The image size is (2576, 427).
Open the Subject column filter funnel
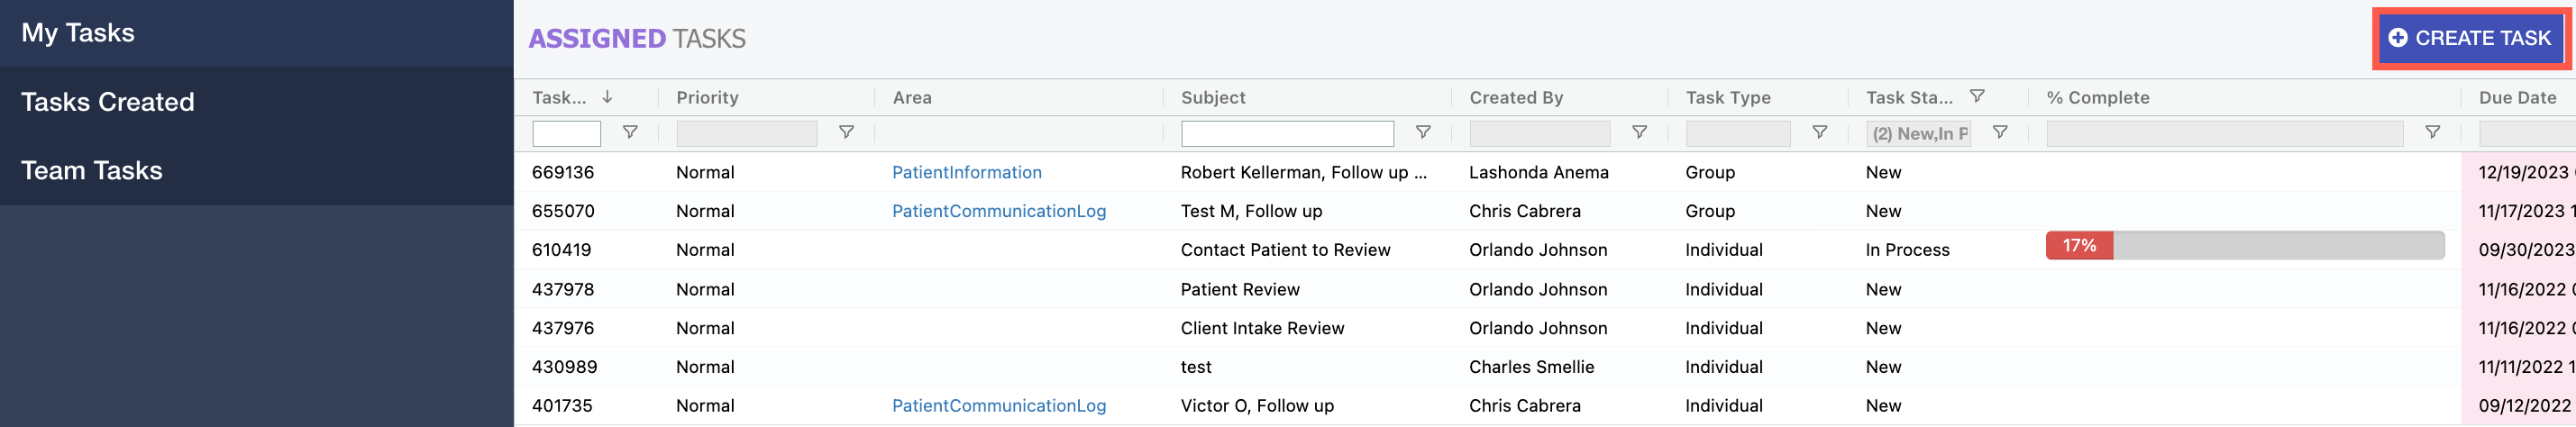tap(1423, 132)
